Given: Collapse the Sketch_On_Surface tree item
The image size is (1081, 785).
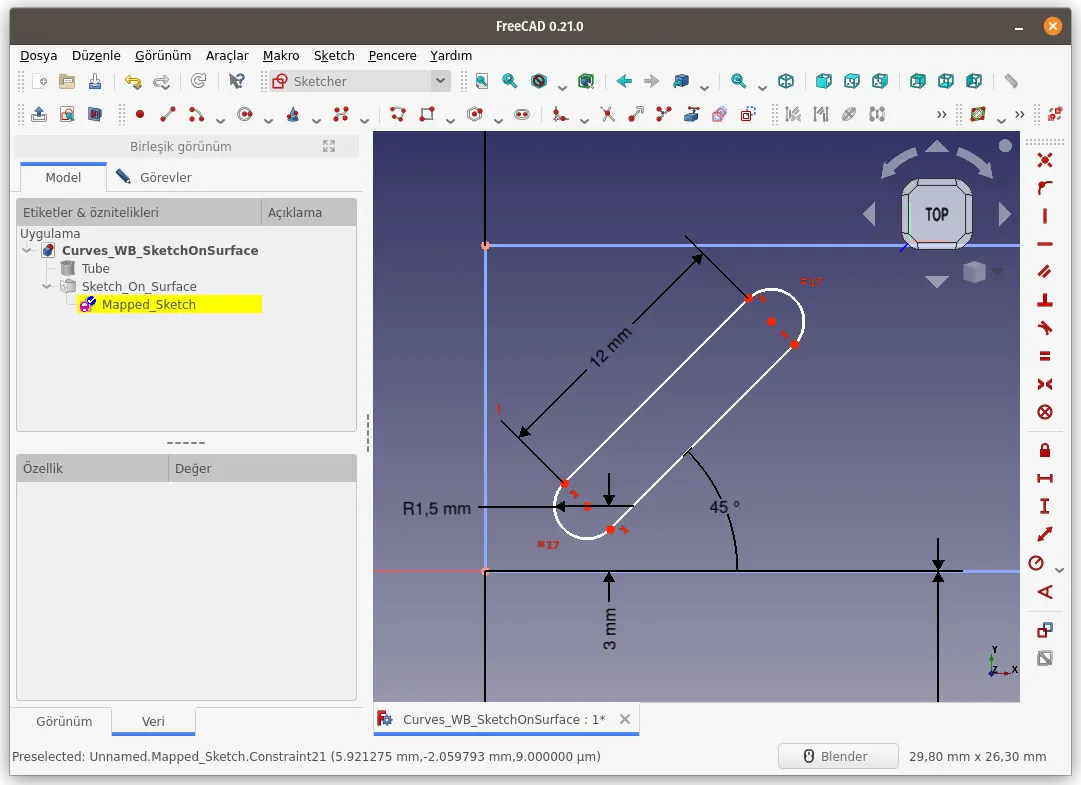Looking at the screenshot, I should click(x=47, y=287).
